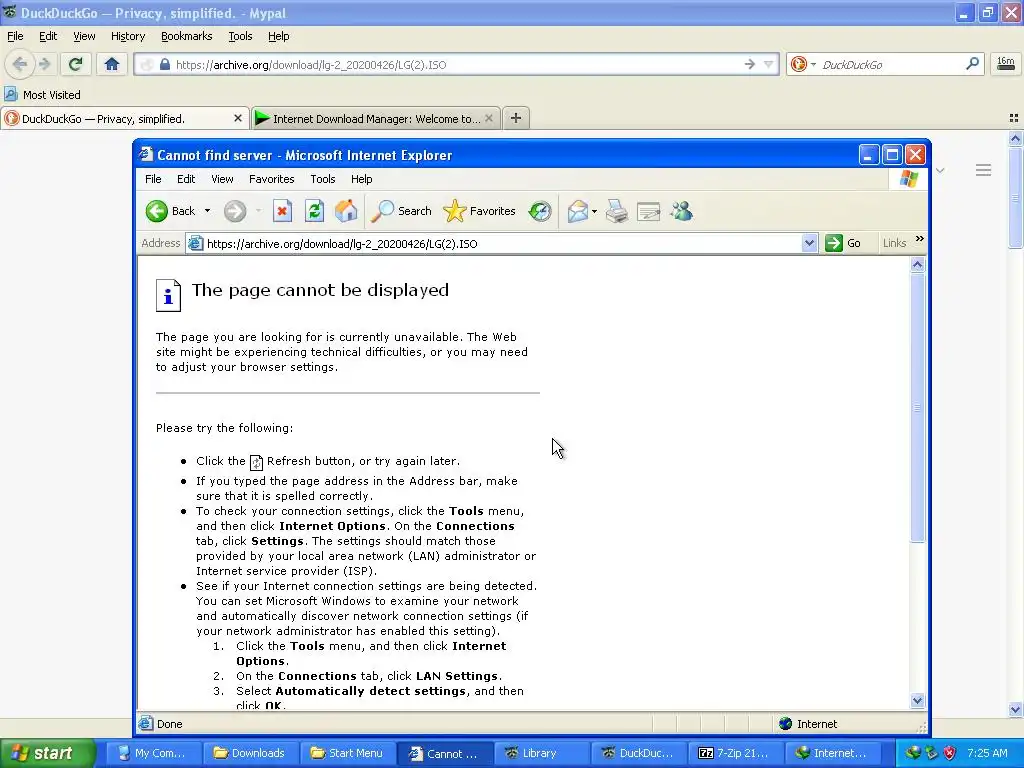The height and width of the screenshot is (768, 1024).
Task: Click the go arrow in Mypal URL bar
Action: [750, 64]
